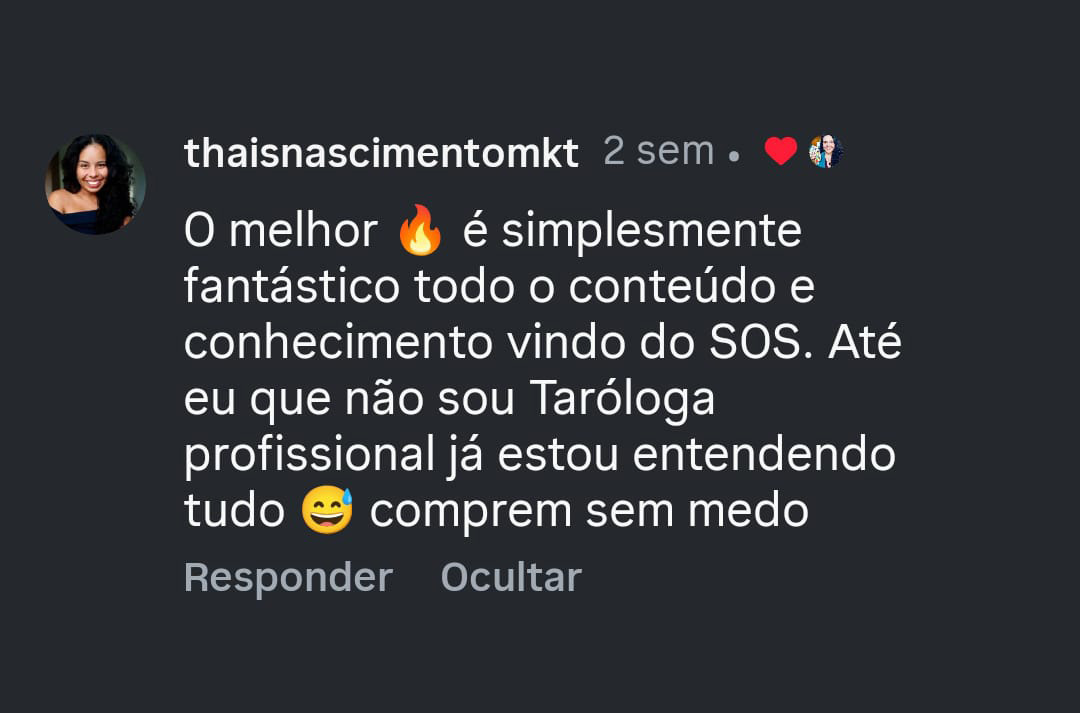This screenshot has width=1080, height=713.
Task: Unlike the comment via the red heart
Action: (x=780, y=151)
